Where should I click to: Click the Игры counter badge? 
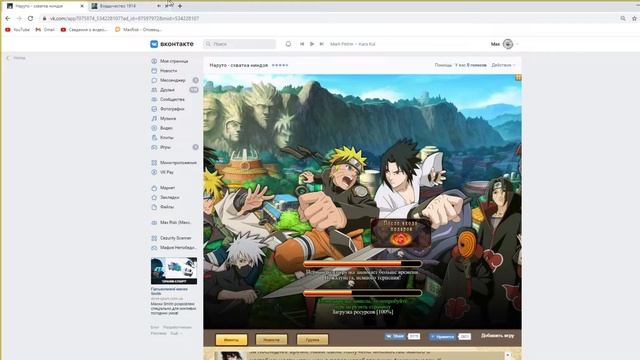[x=196, y=147]
